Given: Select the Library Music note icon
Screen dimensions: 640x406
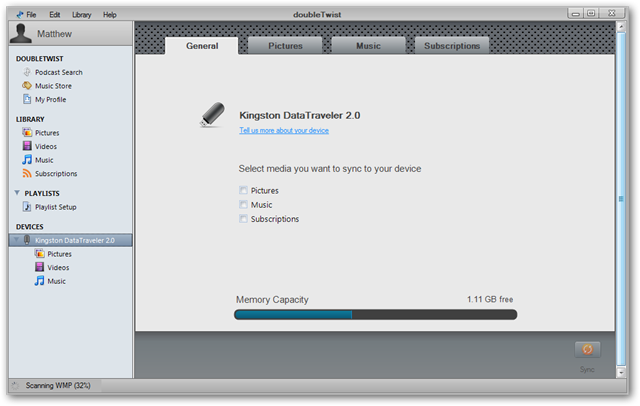Looking at the screenshot, I should (x=27, y=160).
